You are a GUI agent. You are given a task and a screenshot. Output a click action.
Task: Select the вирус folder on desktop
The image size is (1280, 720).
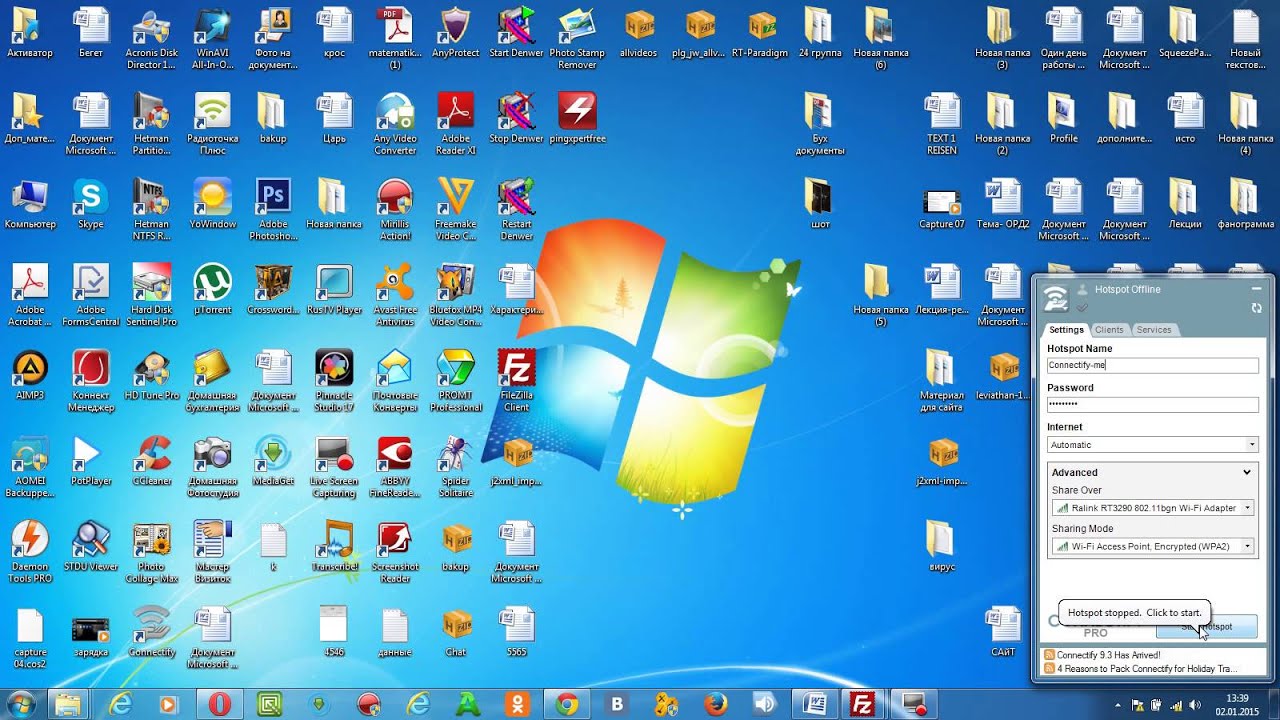pyautogui.click(x=943, y=547)
